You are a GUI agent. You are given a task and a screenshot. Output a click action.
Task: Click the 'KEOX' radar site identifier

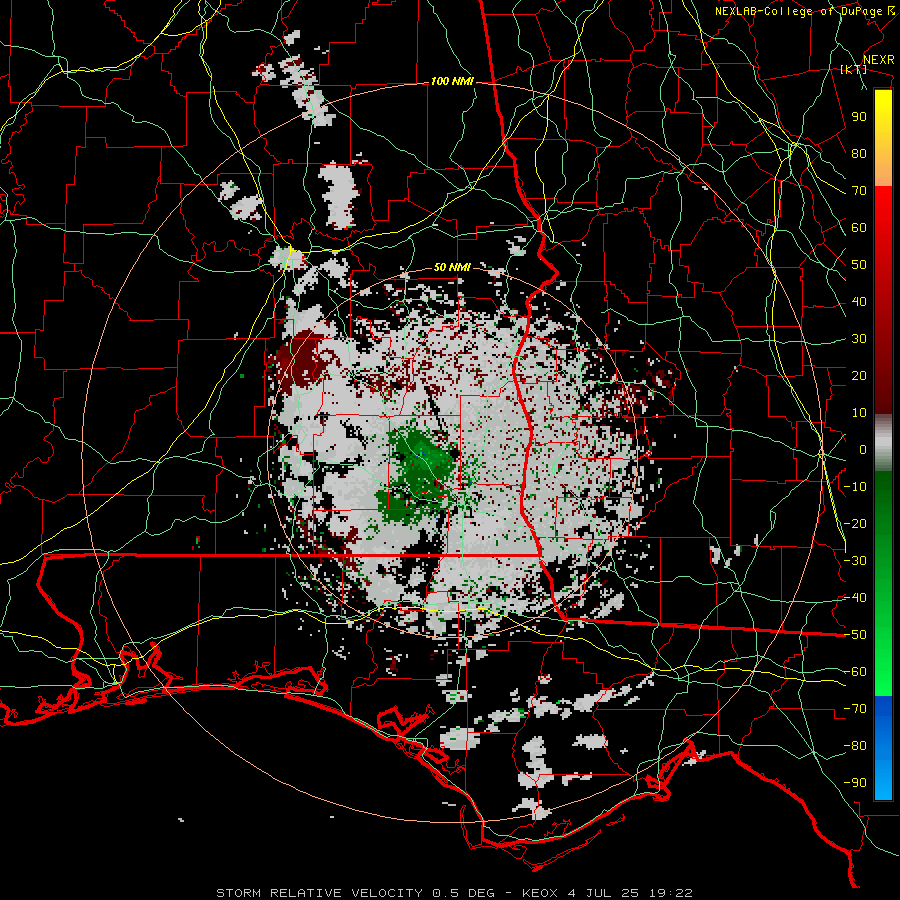pyautogui.click(x=540, y=893)
